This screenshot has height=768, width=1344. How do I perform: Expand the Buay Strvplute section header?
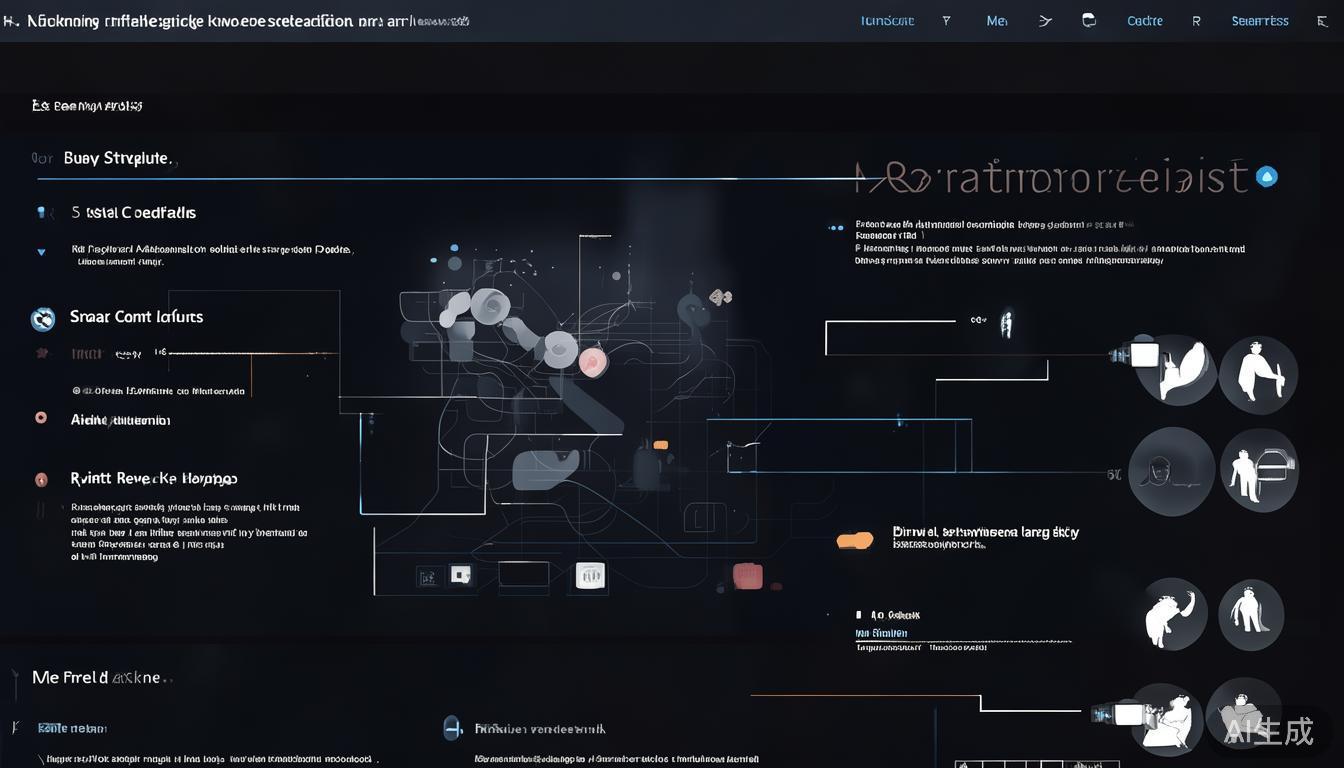pos(116,158)
